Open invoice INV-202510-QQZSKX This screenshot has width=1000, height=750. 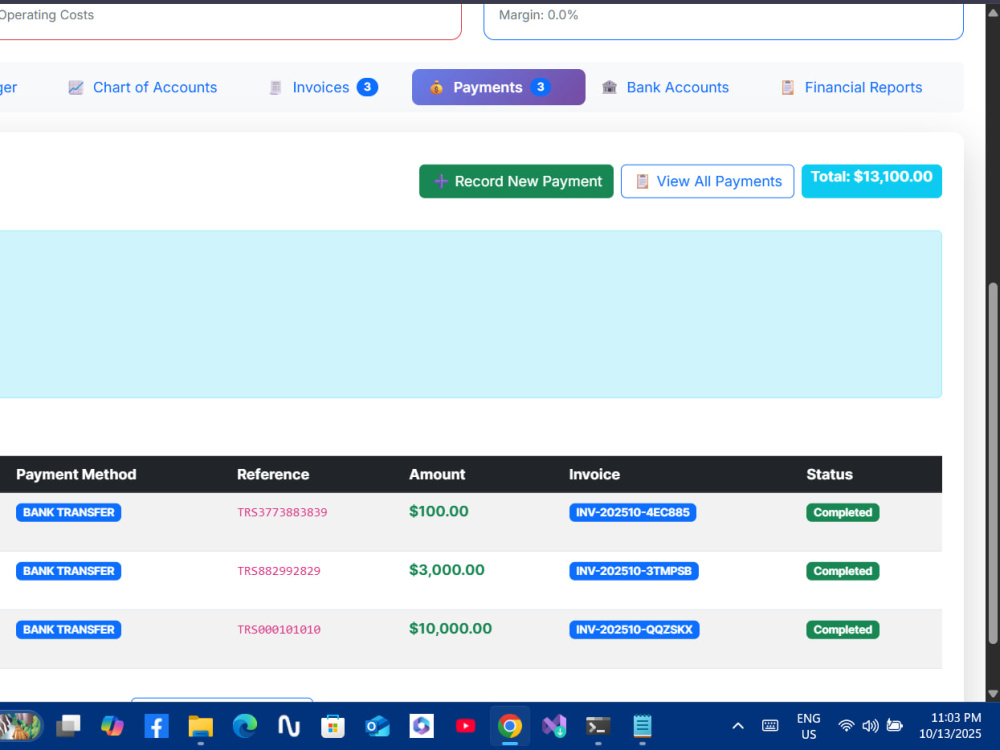[635, 630]
